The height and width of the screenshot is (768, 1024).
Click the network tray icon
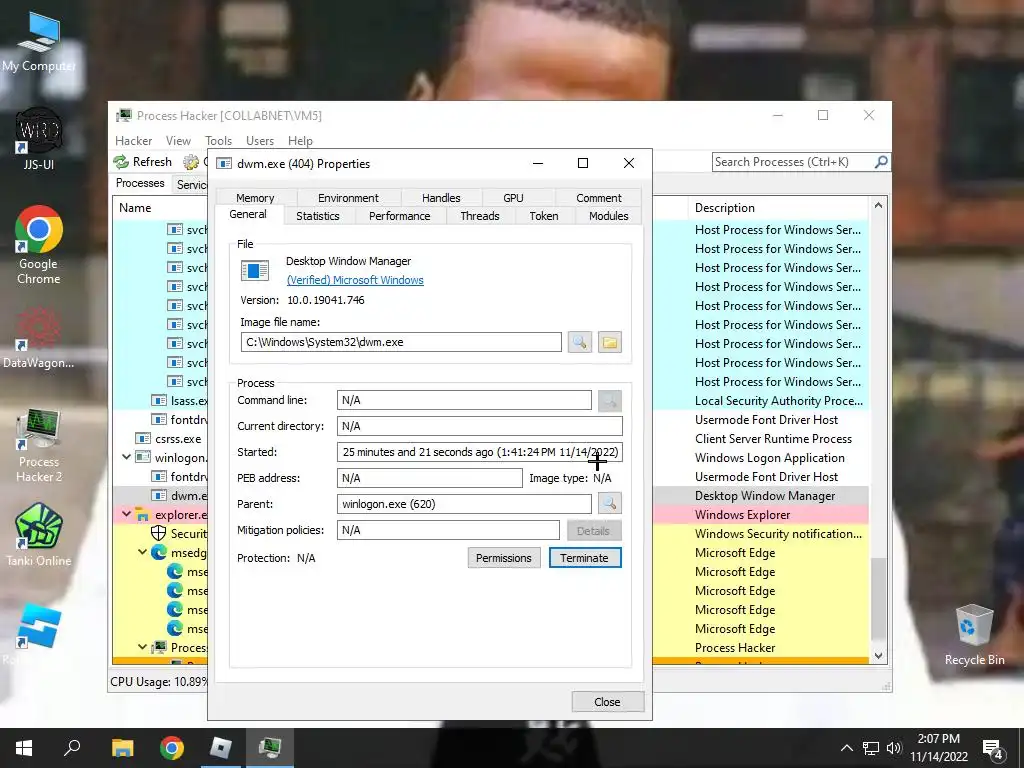pyautogui.click(x=871, y=748)
